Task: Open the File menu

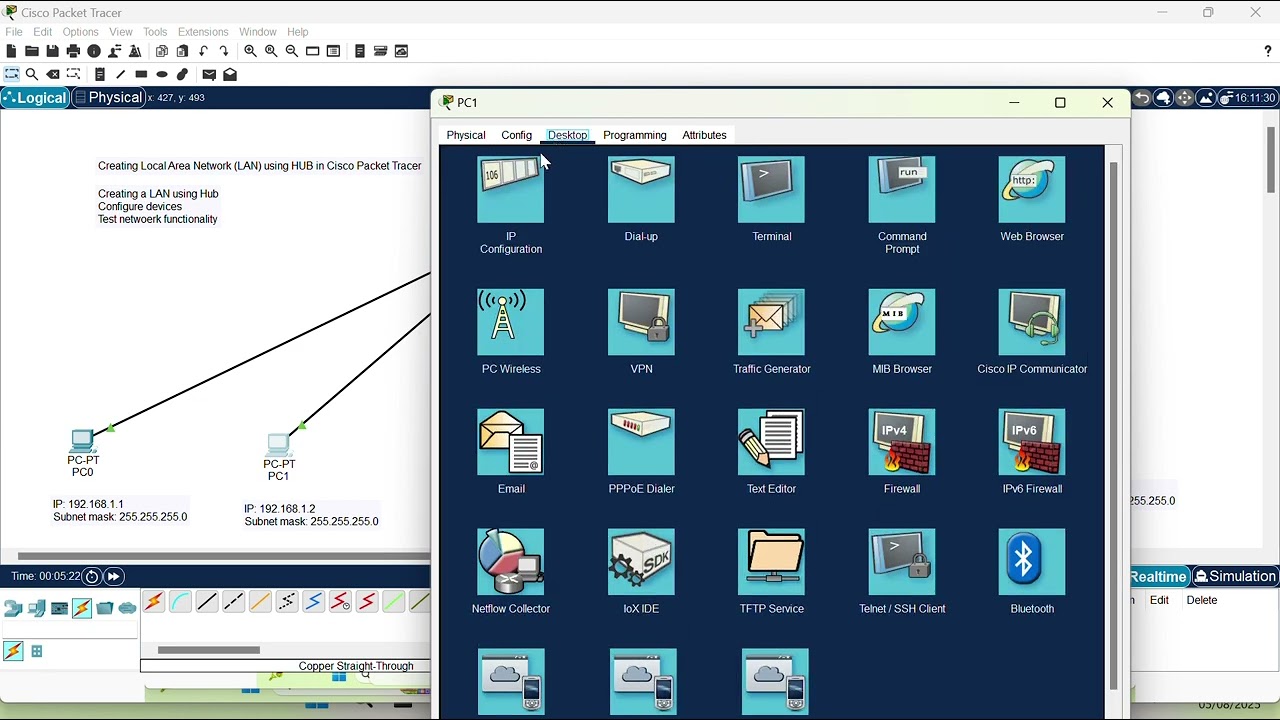Action: (x=14, y=32)
